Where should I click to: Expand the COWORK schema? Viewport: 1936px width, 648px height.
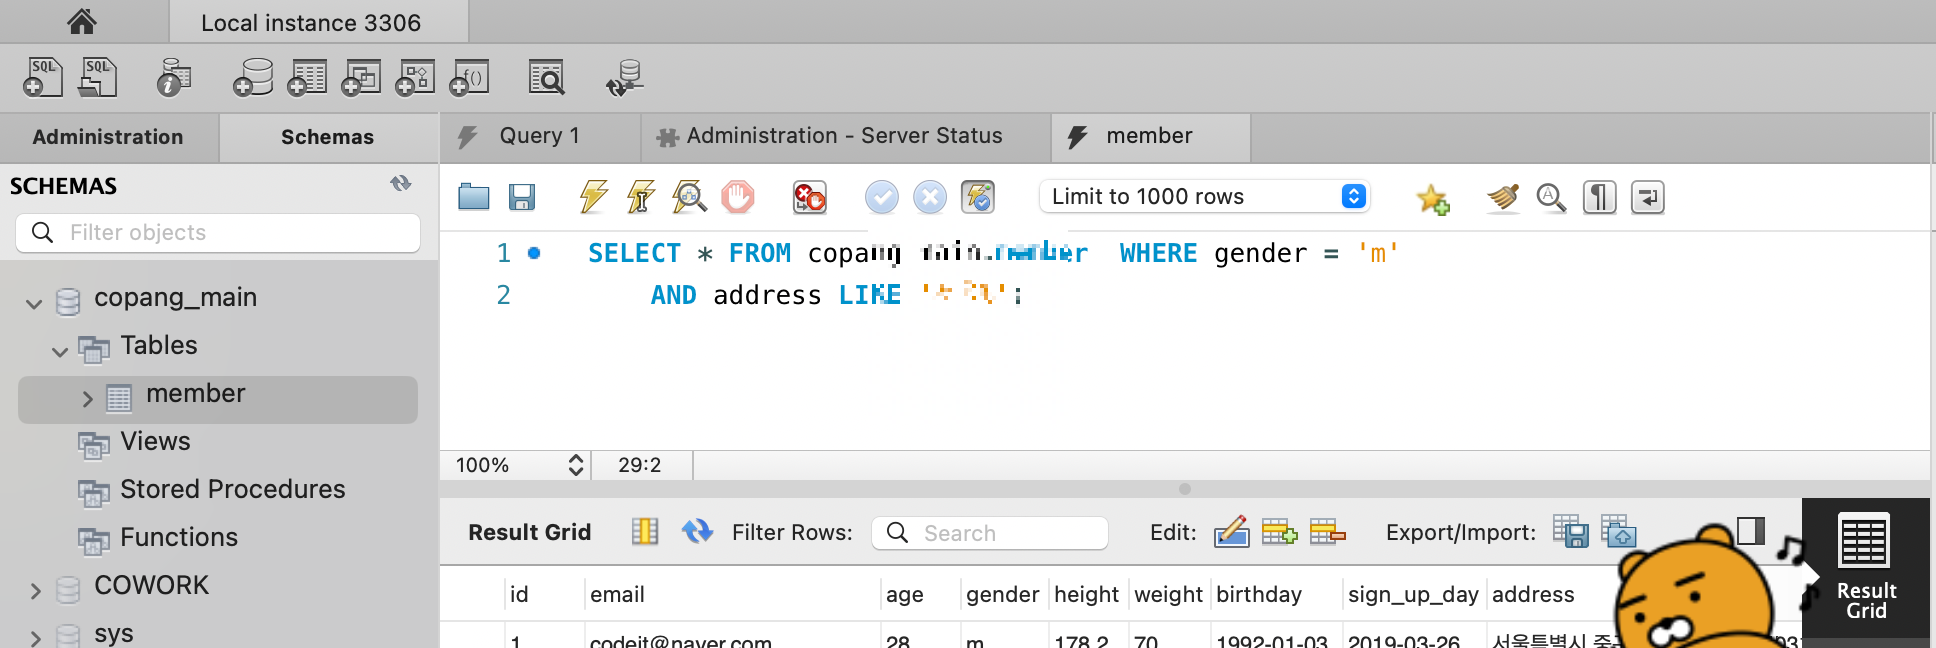point(35,591)
